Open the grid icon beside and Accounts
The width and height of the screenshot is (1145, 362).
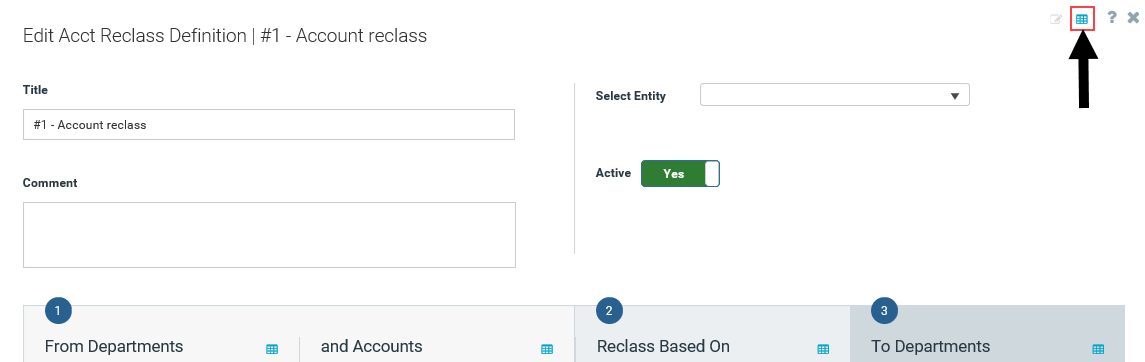[547, 349]
